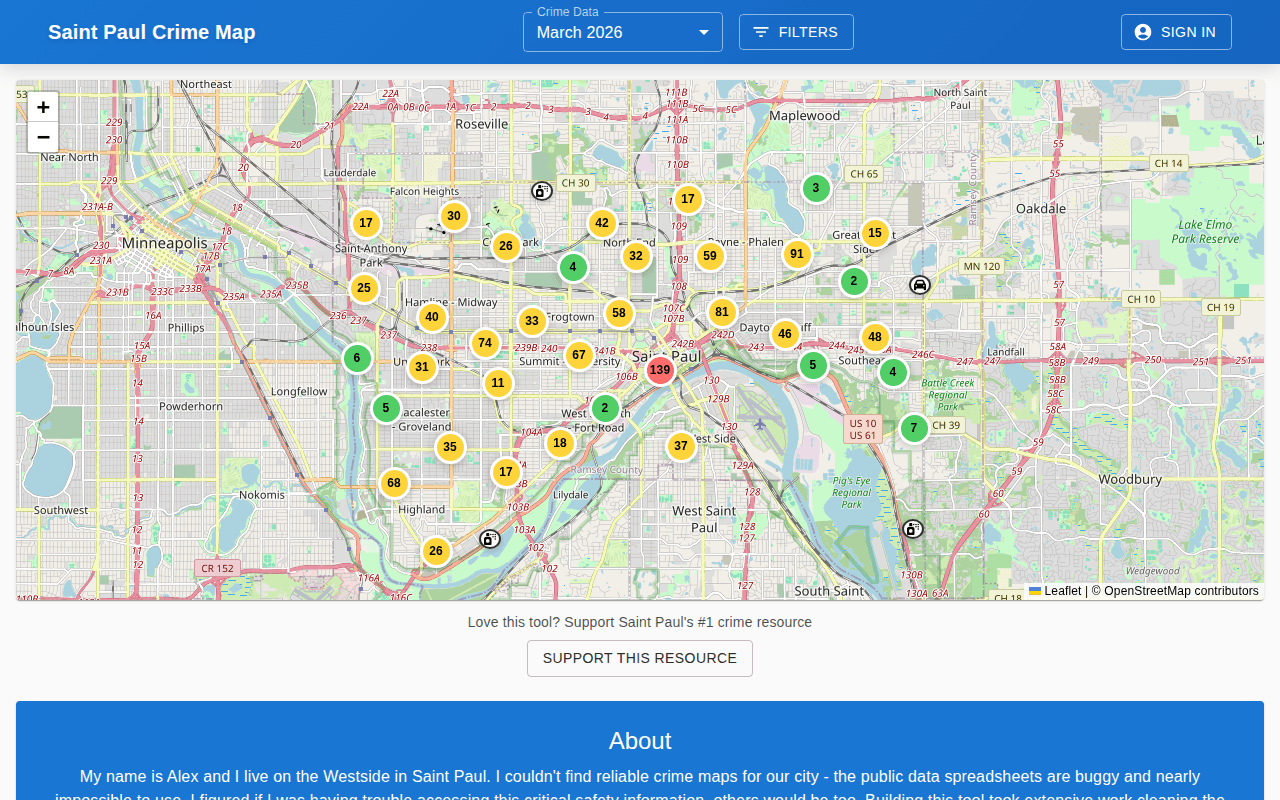Click the account icon in the Sign In button
Screen dimensions: 1280x800
[1142, 31]
